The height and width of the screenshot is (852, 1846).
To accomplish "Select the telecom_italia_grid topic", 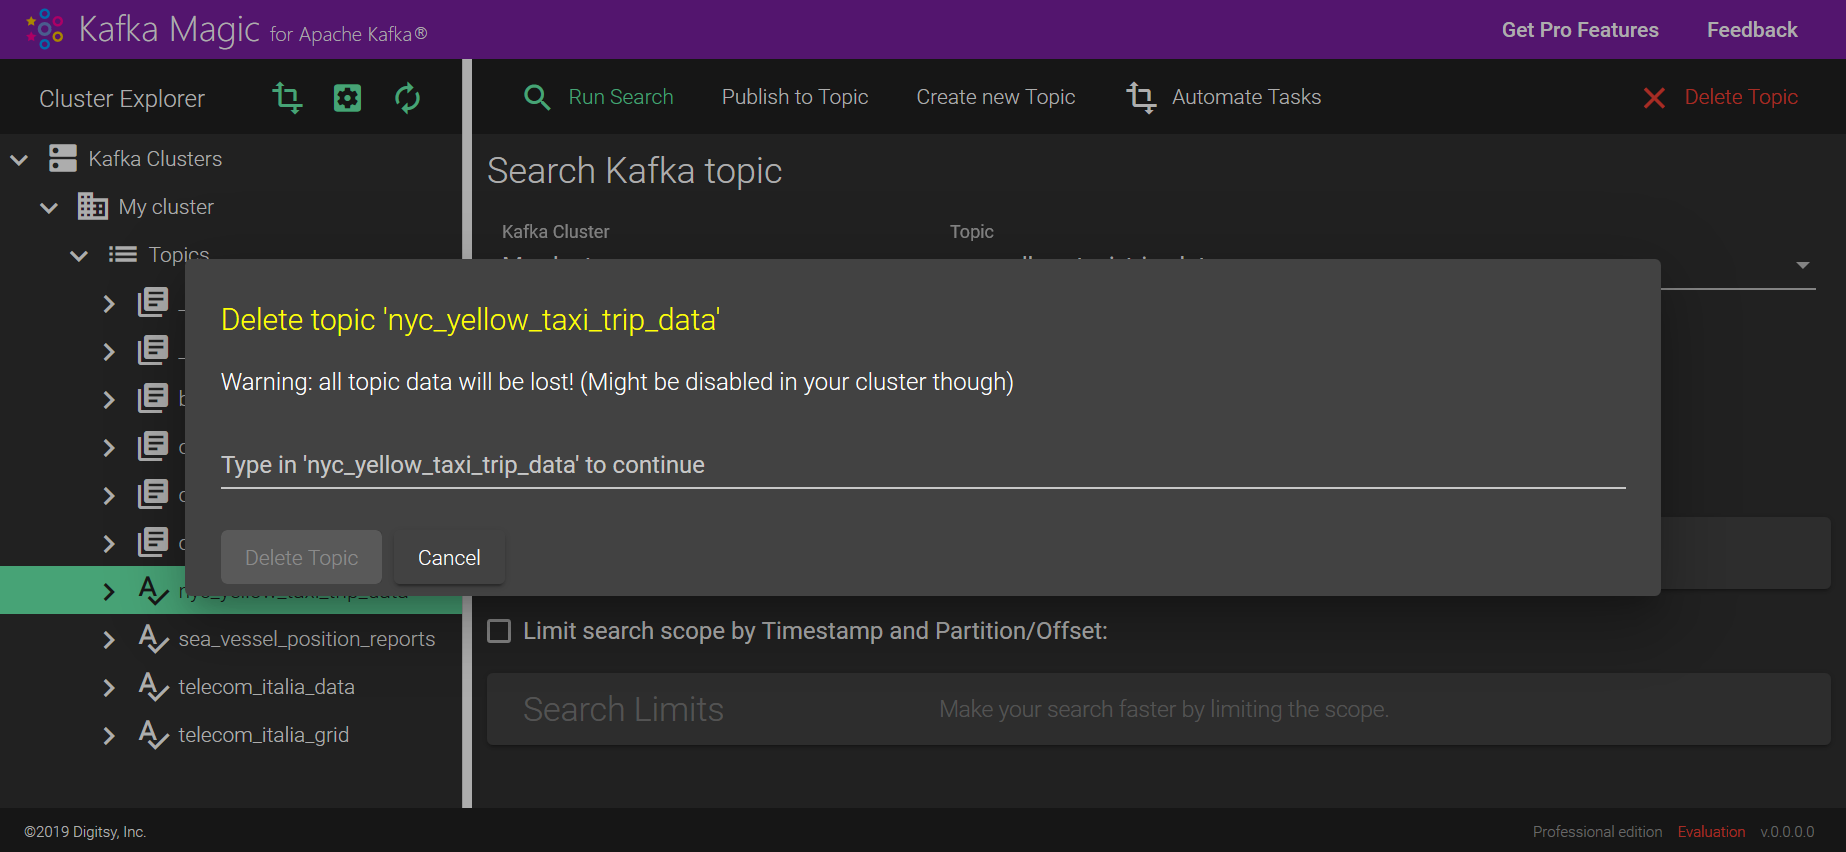I will 264,735.
